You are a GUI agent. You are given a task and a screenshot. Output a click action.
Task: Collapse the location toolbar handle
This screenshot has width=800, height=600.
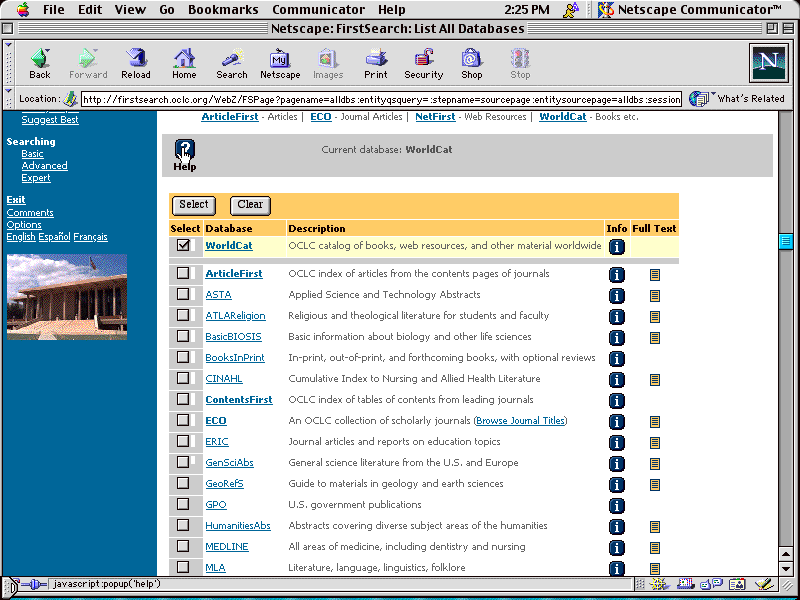[8, 98]
